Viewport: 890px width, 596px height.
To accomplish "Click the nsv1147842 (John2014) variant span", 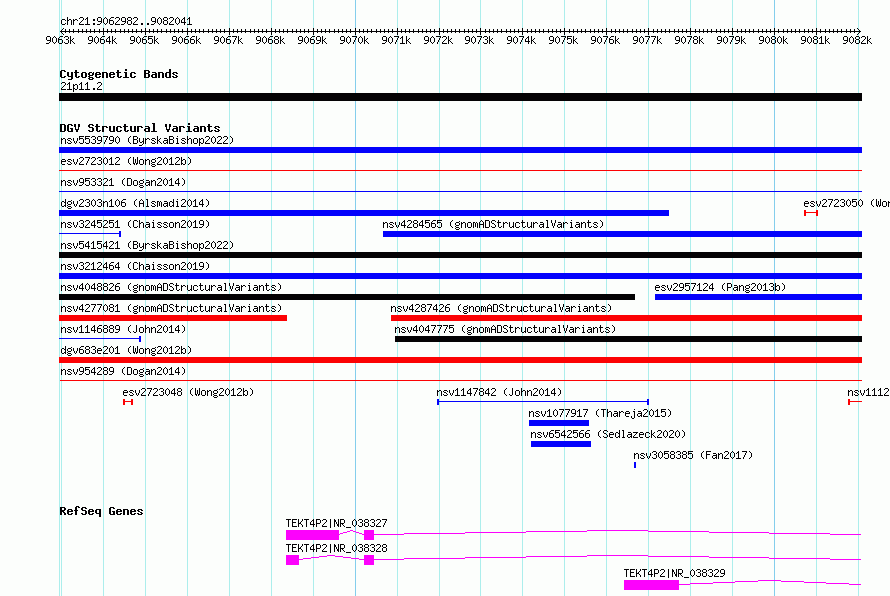I will tap(543, 402).
